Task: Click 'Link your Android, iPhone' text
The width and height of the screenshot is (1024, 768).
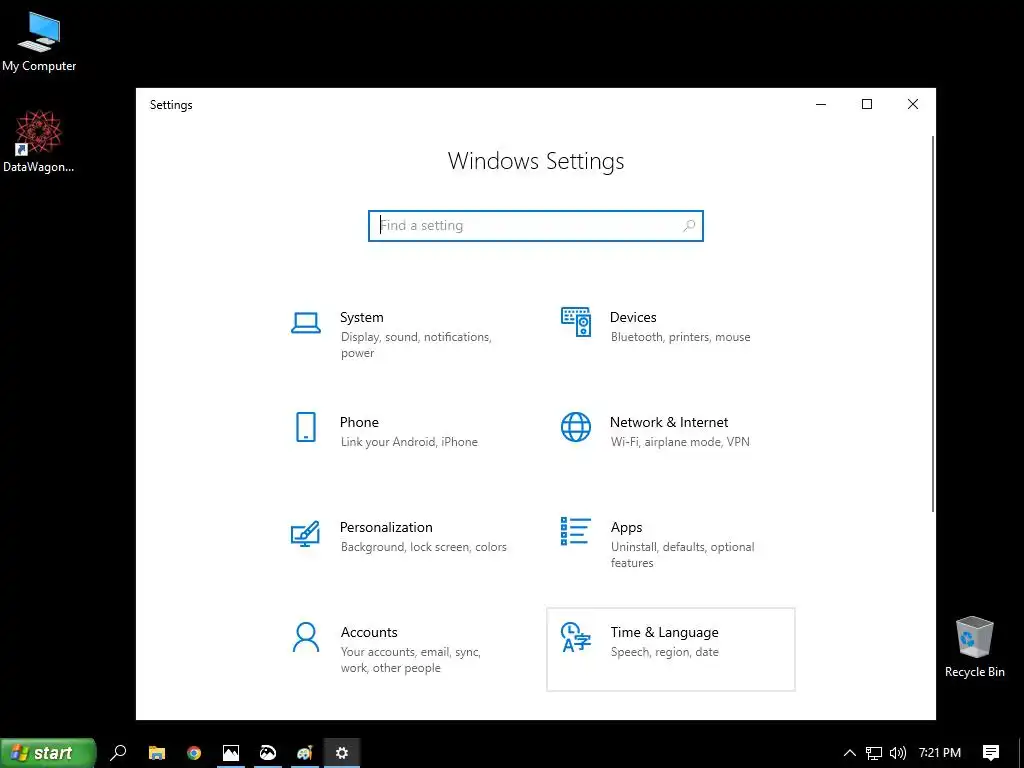Action: point(409,442)
